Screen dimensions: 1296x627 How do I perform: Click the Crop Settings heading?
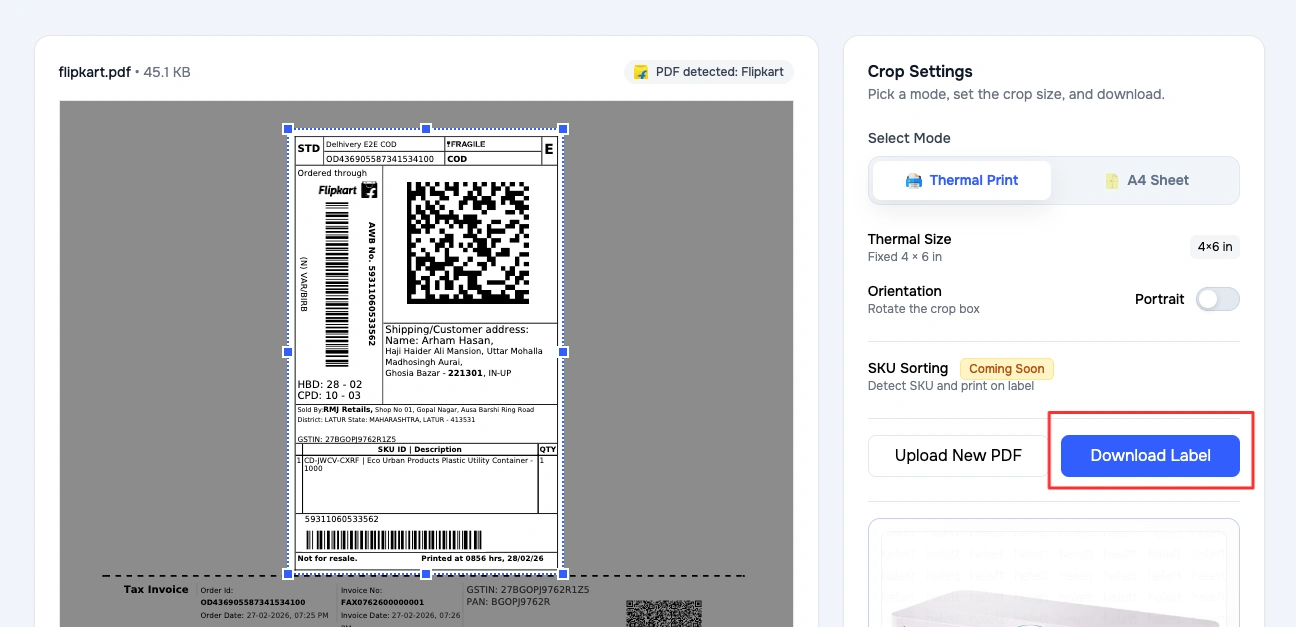920,72
